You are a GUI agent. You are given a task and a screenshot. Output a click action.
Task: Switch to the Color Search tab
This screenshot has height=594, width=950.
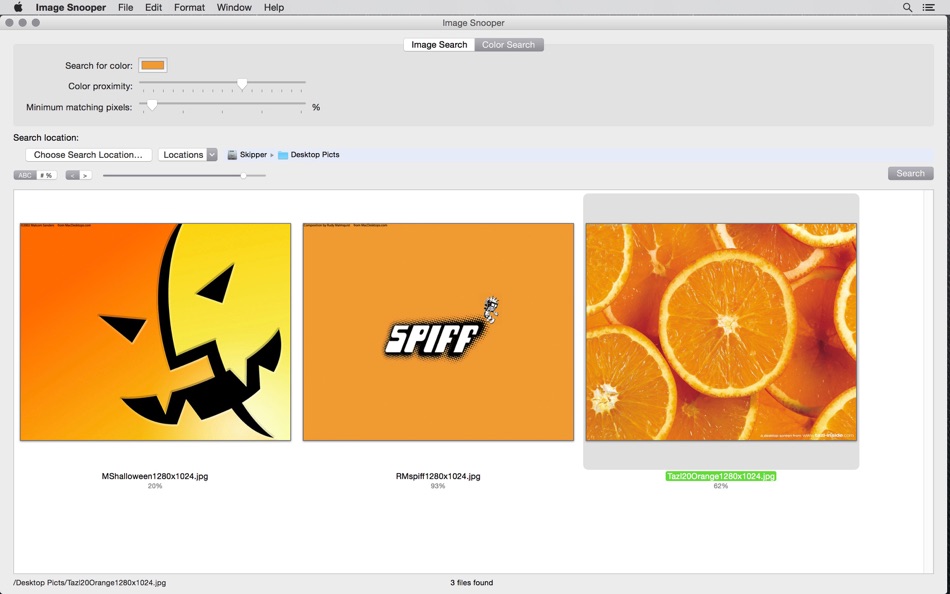click(x=508, y=44)
